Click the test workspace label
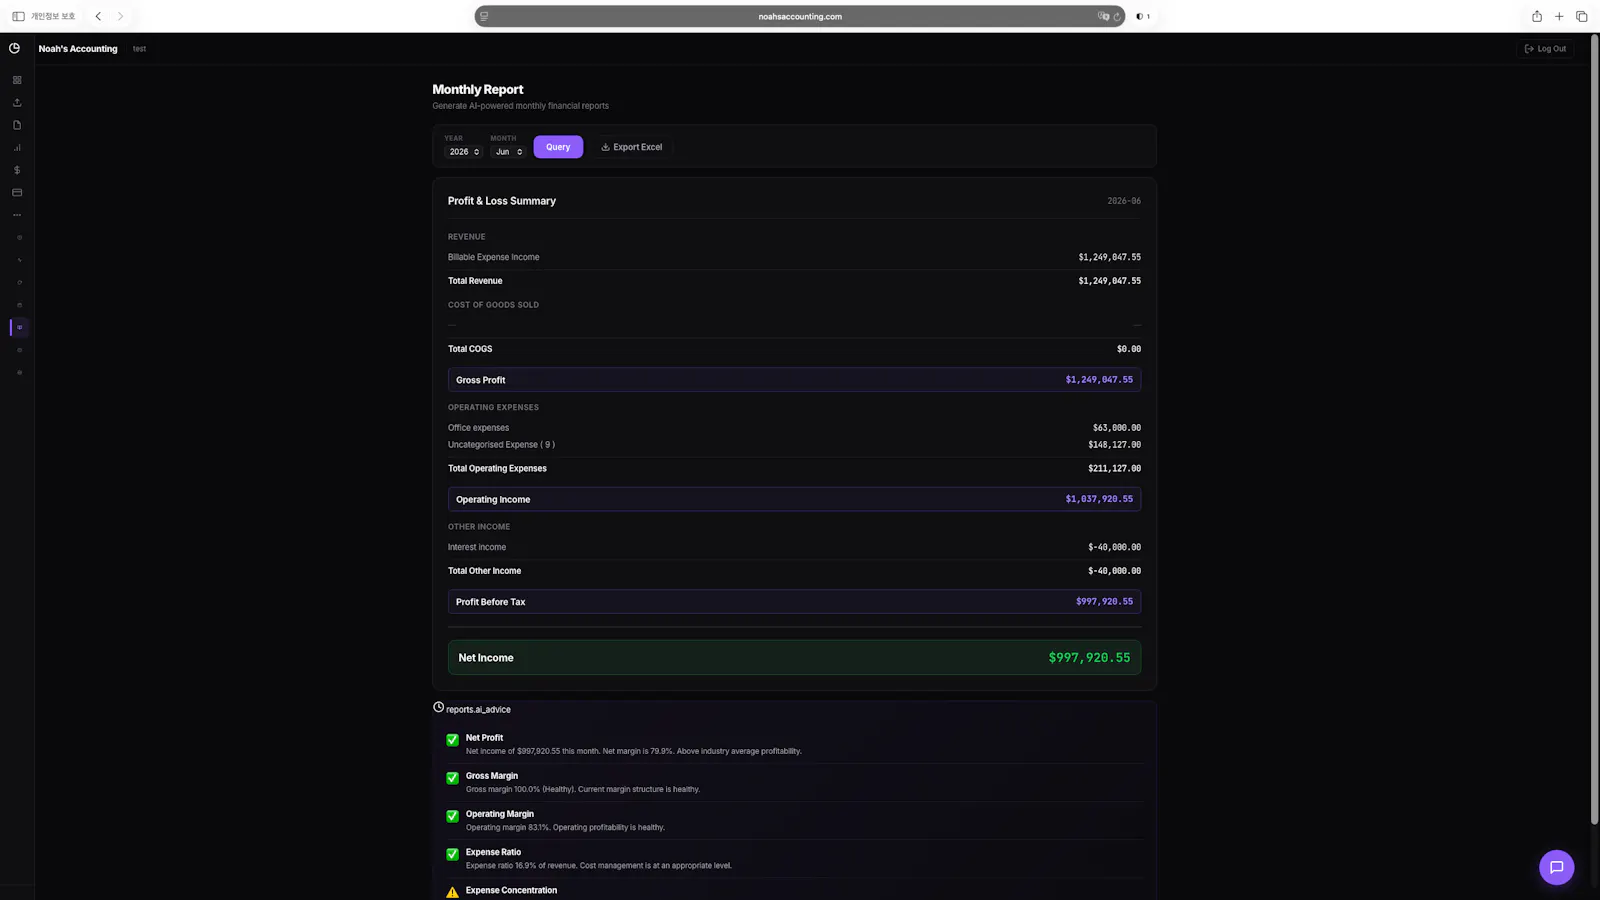 pyautogui.click(x=139, y=49)
